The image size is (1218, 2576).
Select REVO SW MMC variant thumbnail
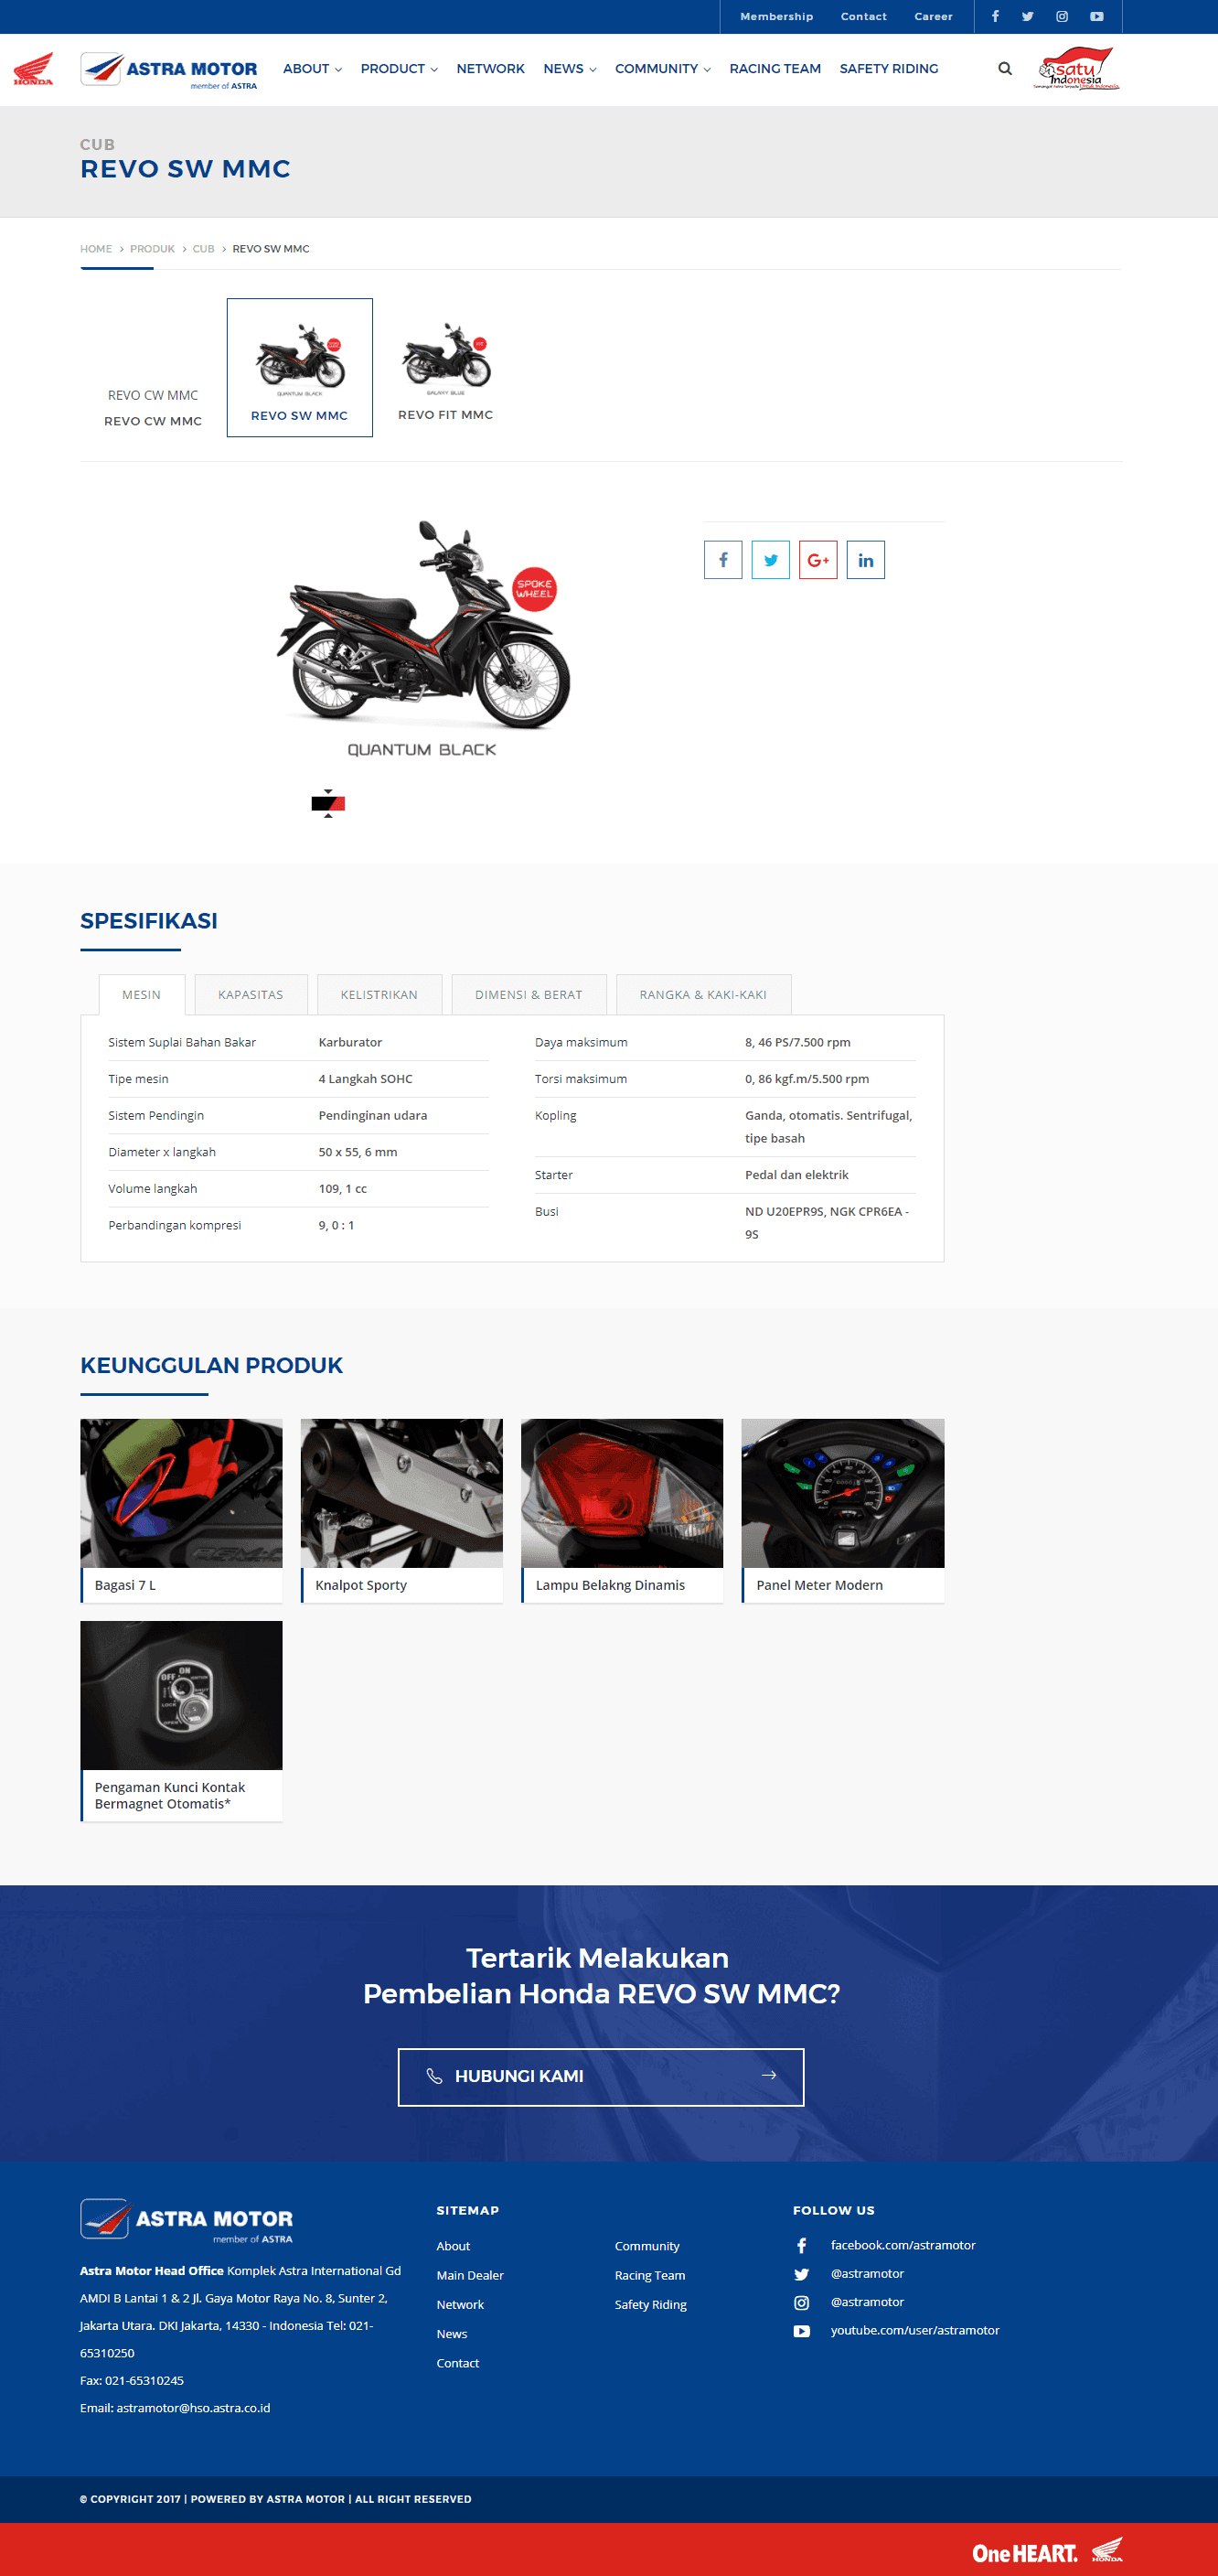[300, 367]
